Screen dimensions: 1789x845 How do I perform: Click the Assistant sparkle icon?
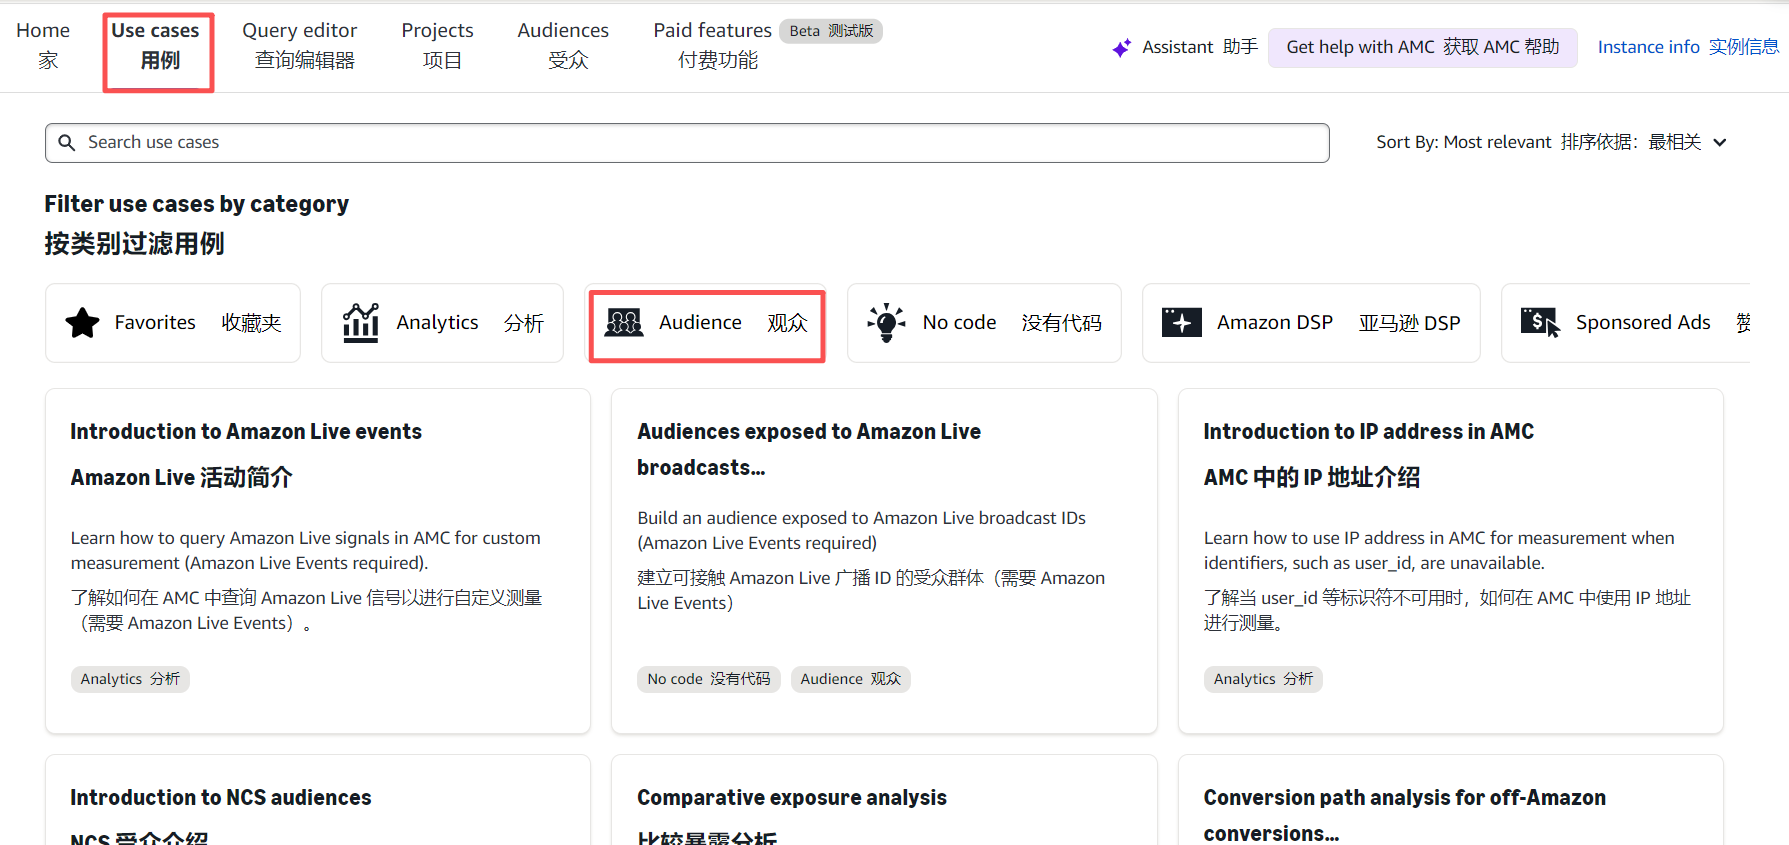(x=1122, y=48)
